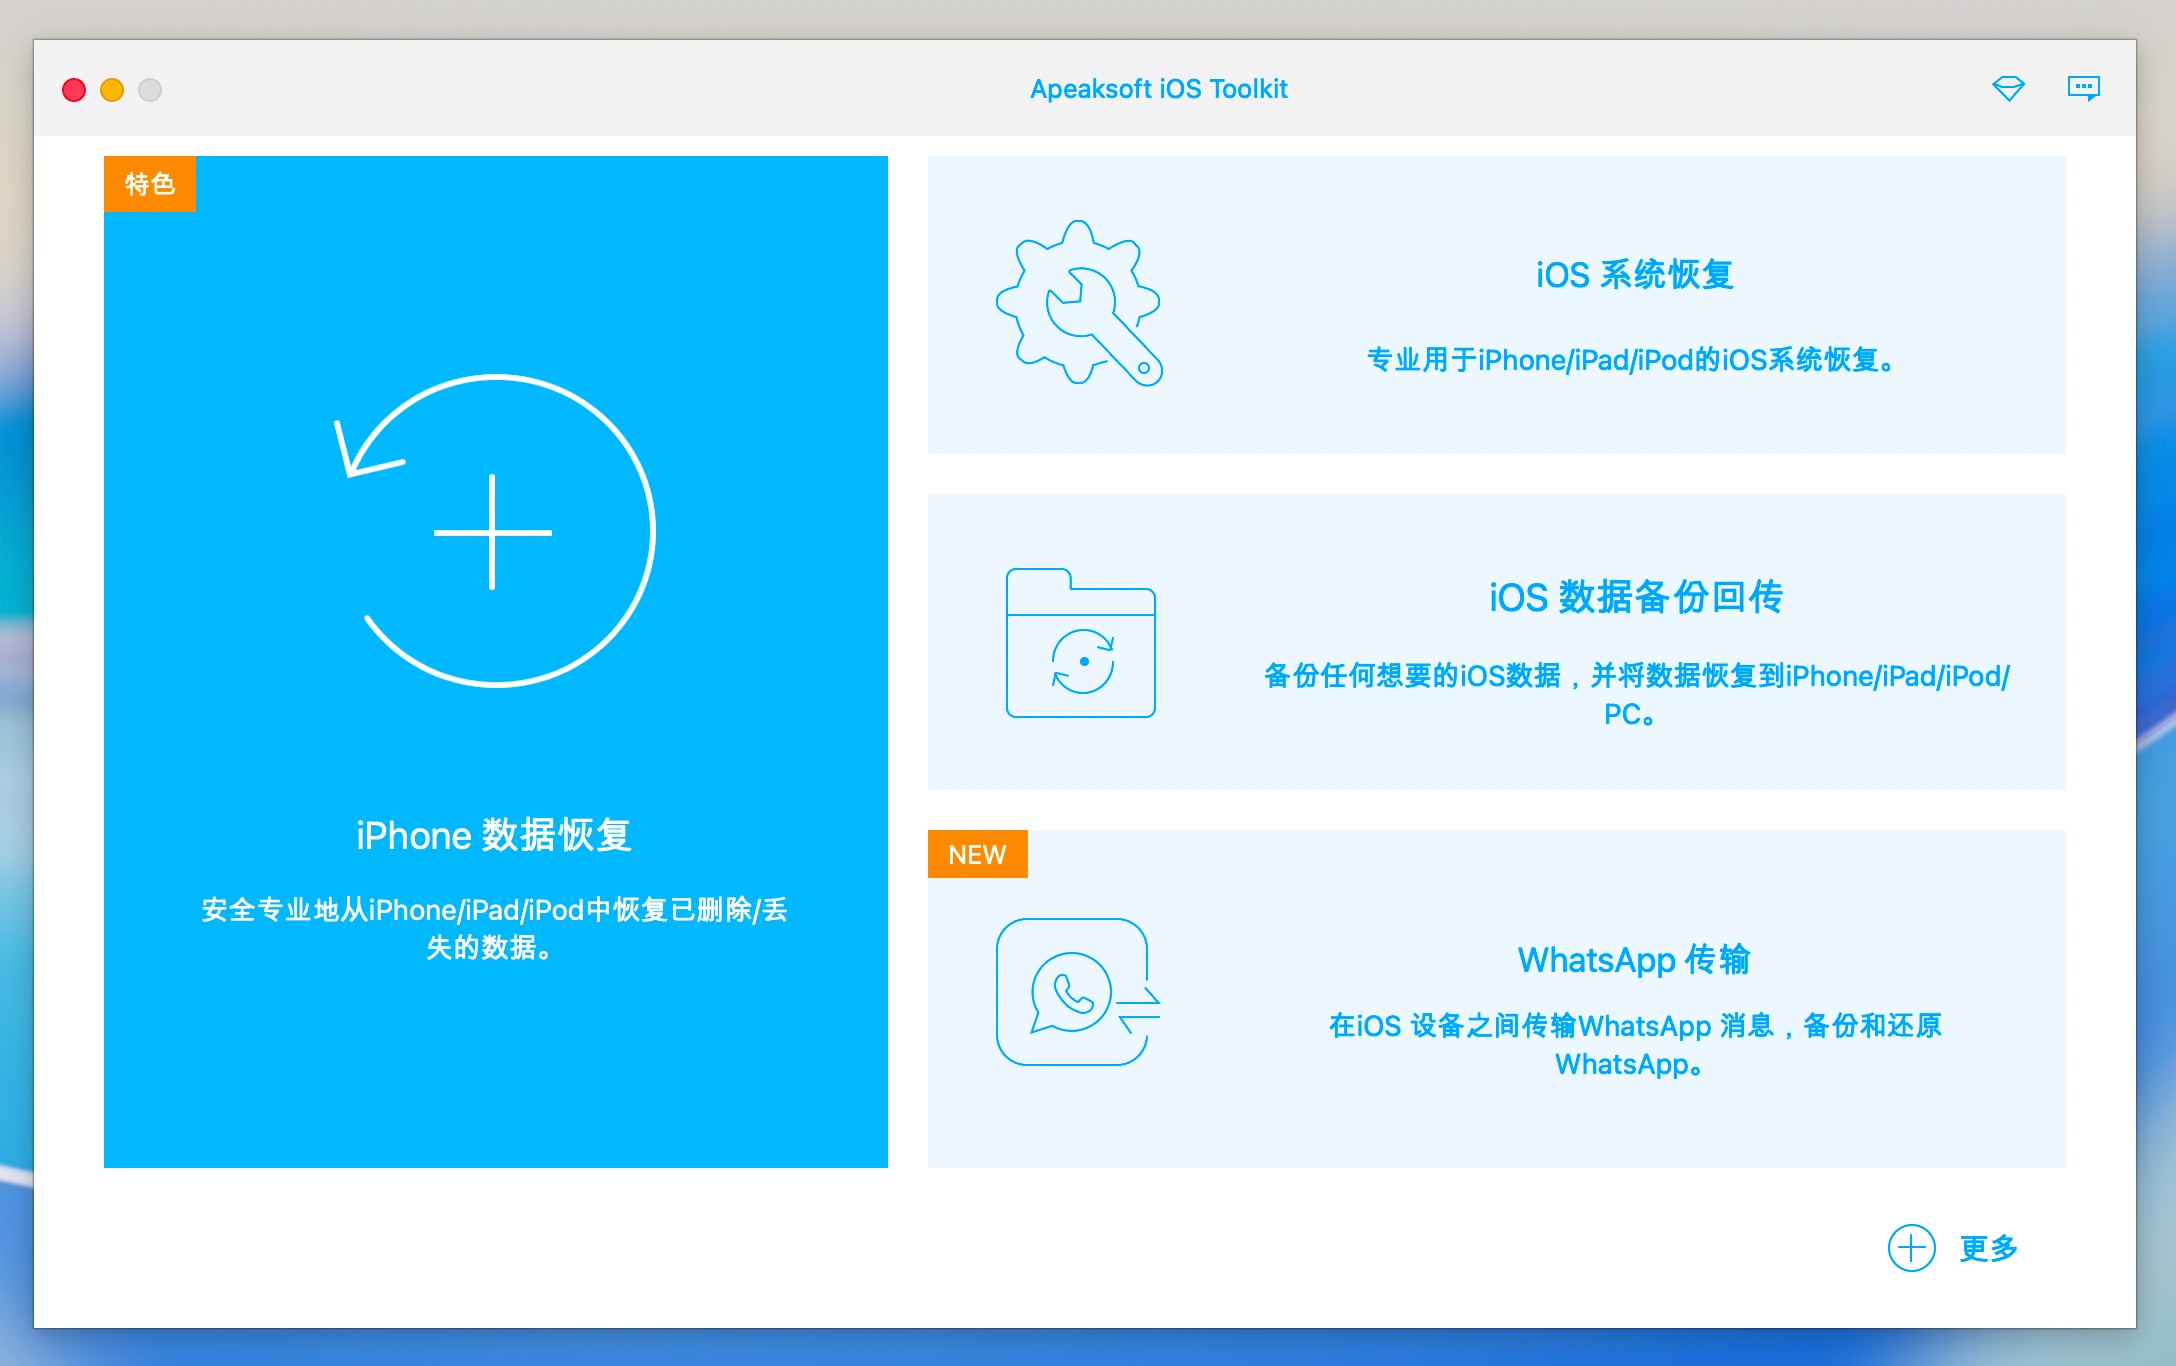Click the circled plus icon beside 更多
2176x1366 pixels.
(1911, 1248)
